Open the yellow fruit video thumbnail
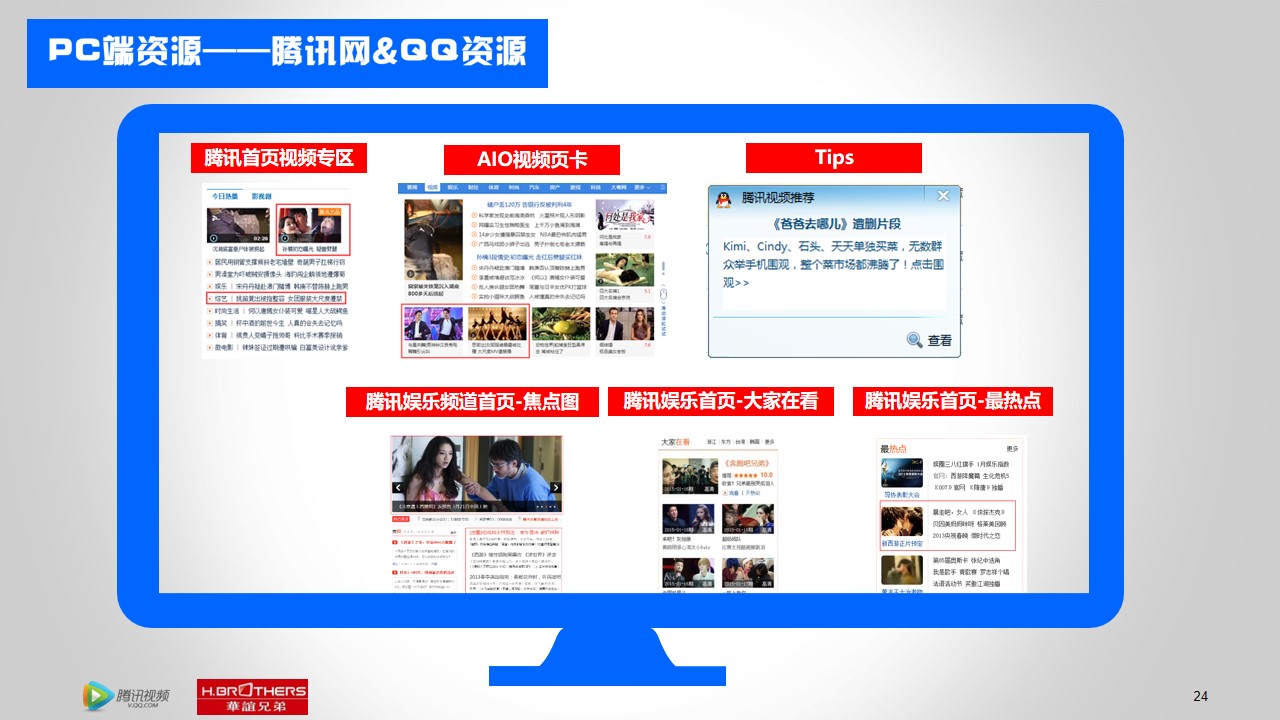The height and width of the screenshot is (720, 1280). pos(561,323)
